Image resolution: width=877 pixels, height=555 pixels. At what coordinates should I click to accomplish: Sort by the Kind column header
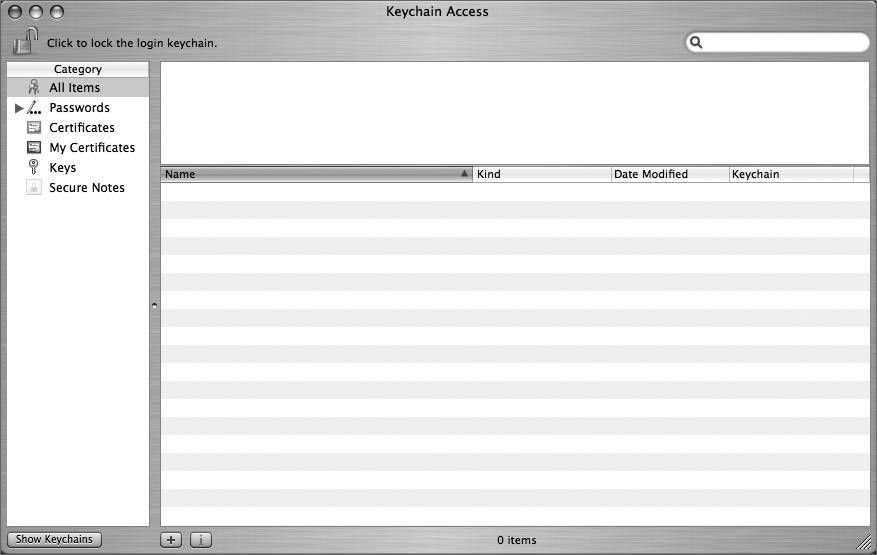click(x=542, y=174)
